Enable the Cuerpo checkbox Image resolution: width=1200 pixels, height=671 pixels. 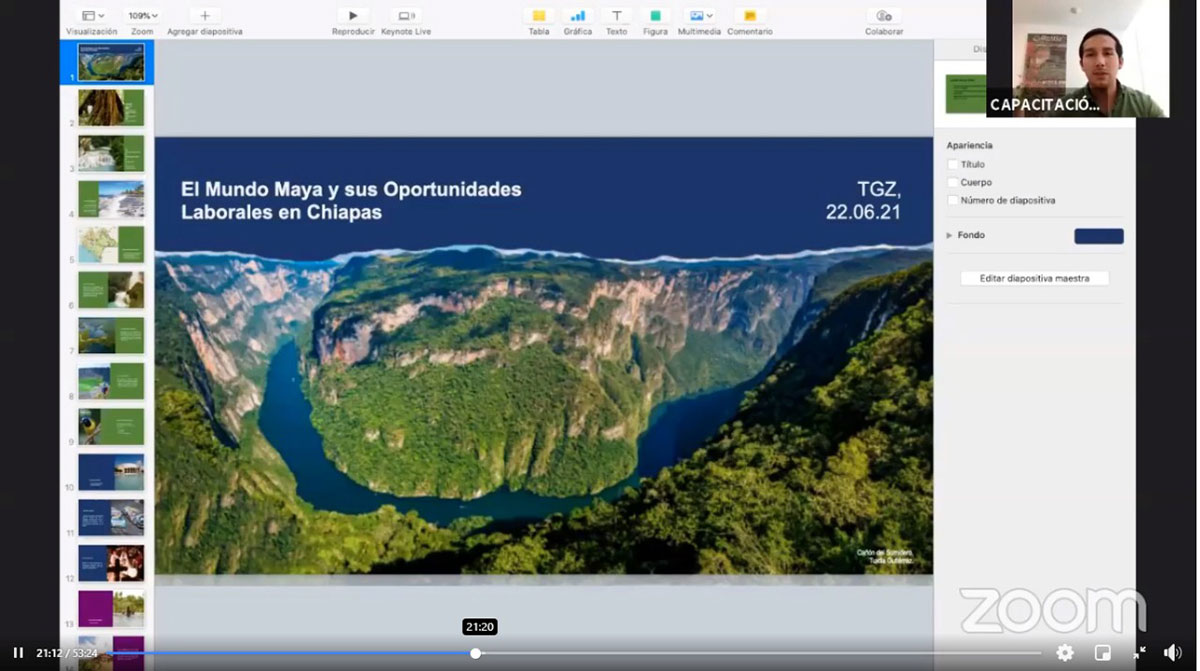click(x=953, y=182)
